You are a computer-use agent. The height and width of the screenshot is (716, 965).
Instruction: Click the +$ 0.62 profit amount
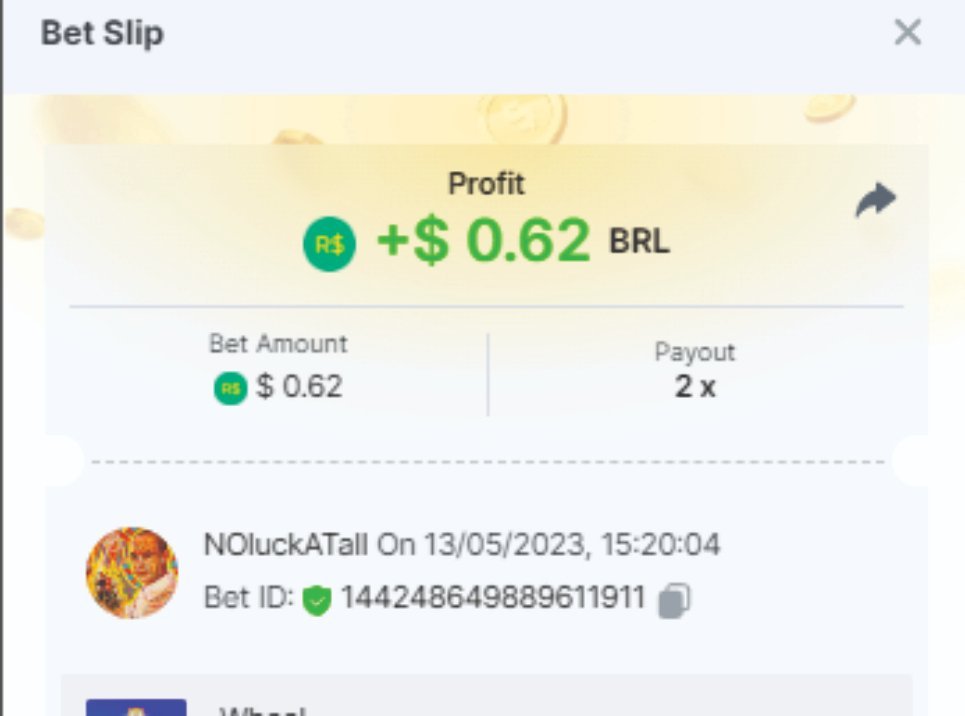(x=484, y=240)
